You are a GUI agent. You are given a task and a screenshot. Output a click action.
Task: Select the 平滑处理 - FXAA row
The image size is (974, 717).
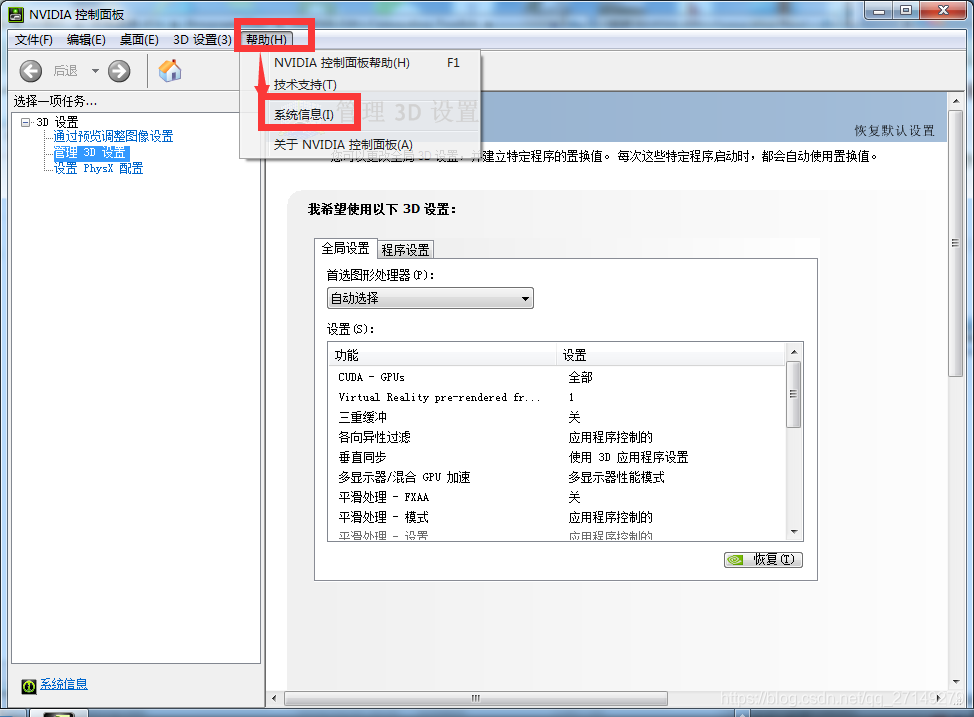click(557, 497)
